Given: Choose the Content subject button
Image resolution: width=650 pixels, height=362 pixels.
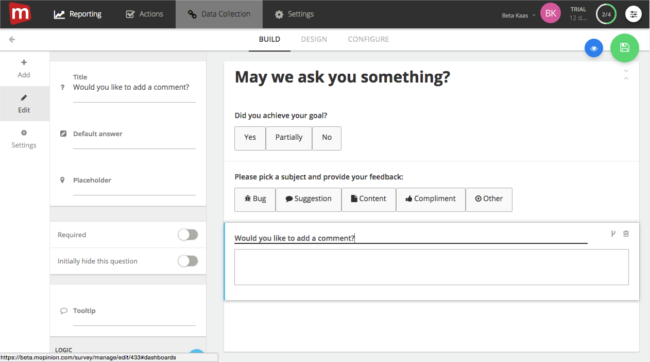Looking at the screenshot, I should [x=369, y=199].
